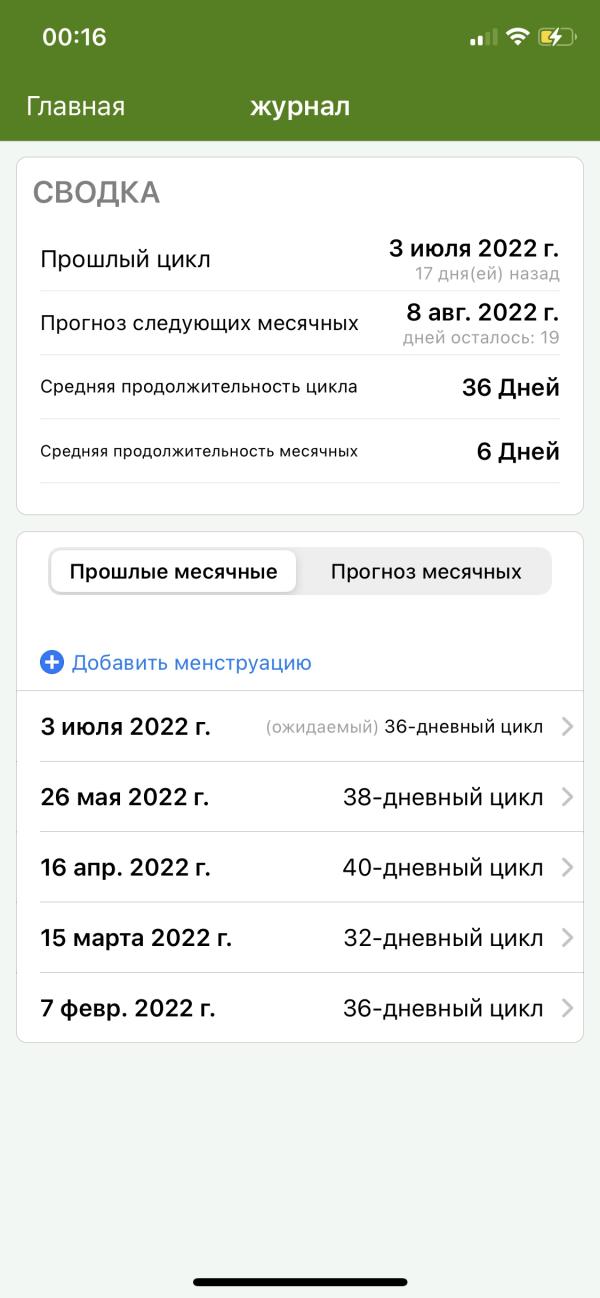This screenshot has height=1298, width=600.
Task: Select the 38-дневный цикл list row
Action: (x=300, y=796)
